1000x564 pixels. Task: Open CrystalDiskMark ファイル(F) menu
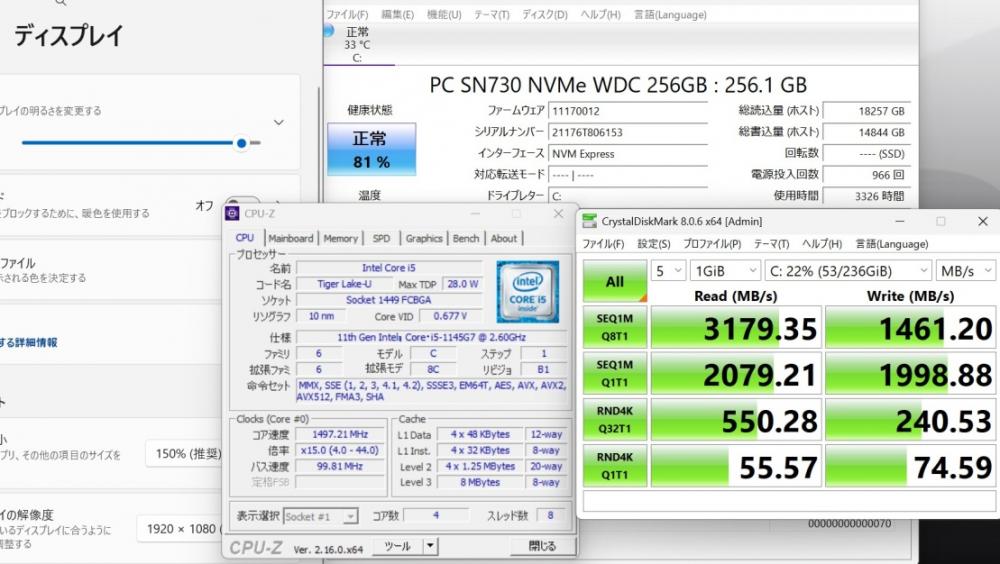pyautogui.click(x=603, y=244)
